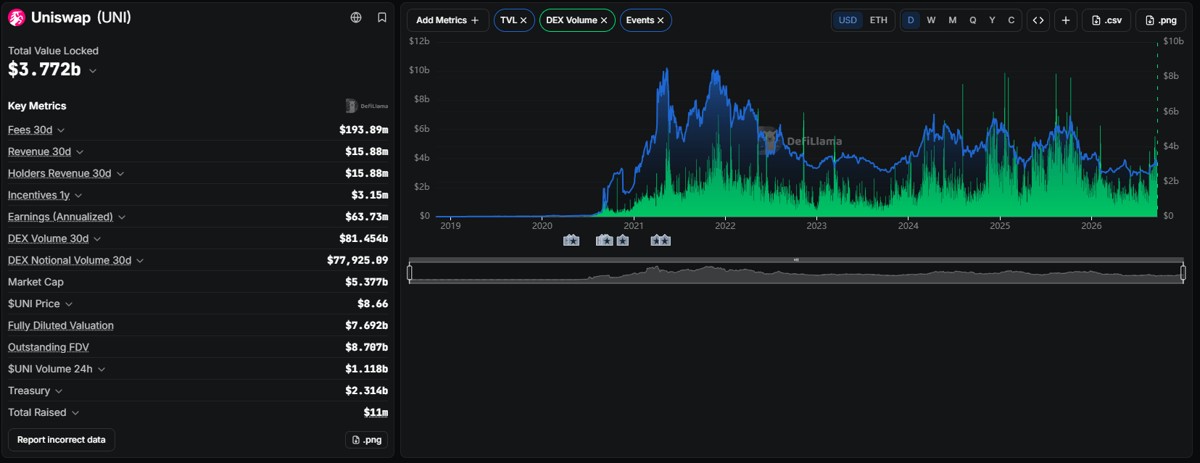Select cumulative (C) chart mode
Screen dimensions: 1200x463
[x=1011, y=20]
